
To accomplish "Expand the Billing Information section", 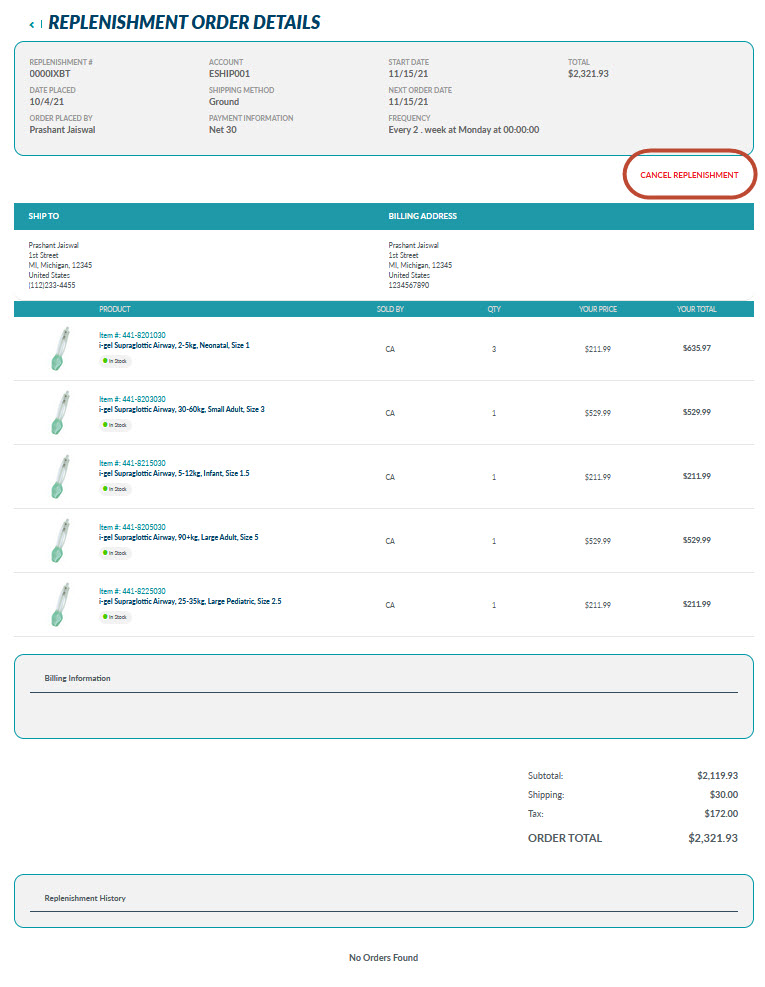I will pos(77,678).
